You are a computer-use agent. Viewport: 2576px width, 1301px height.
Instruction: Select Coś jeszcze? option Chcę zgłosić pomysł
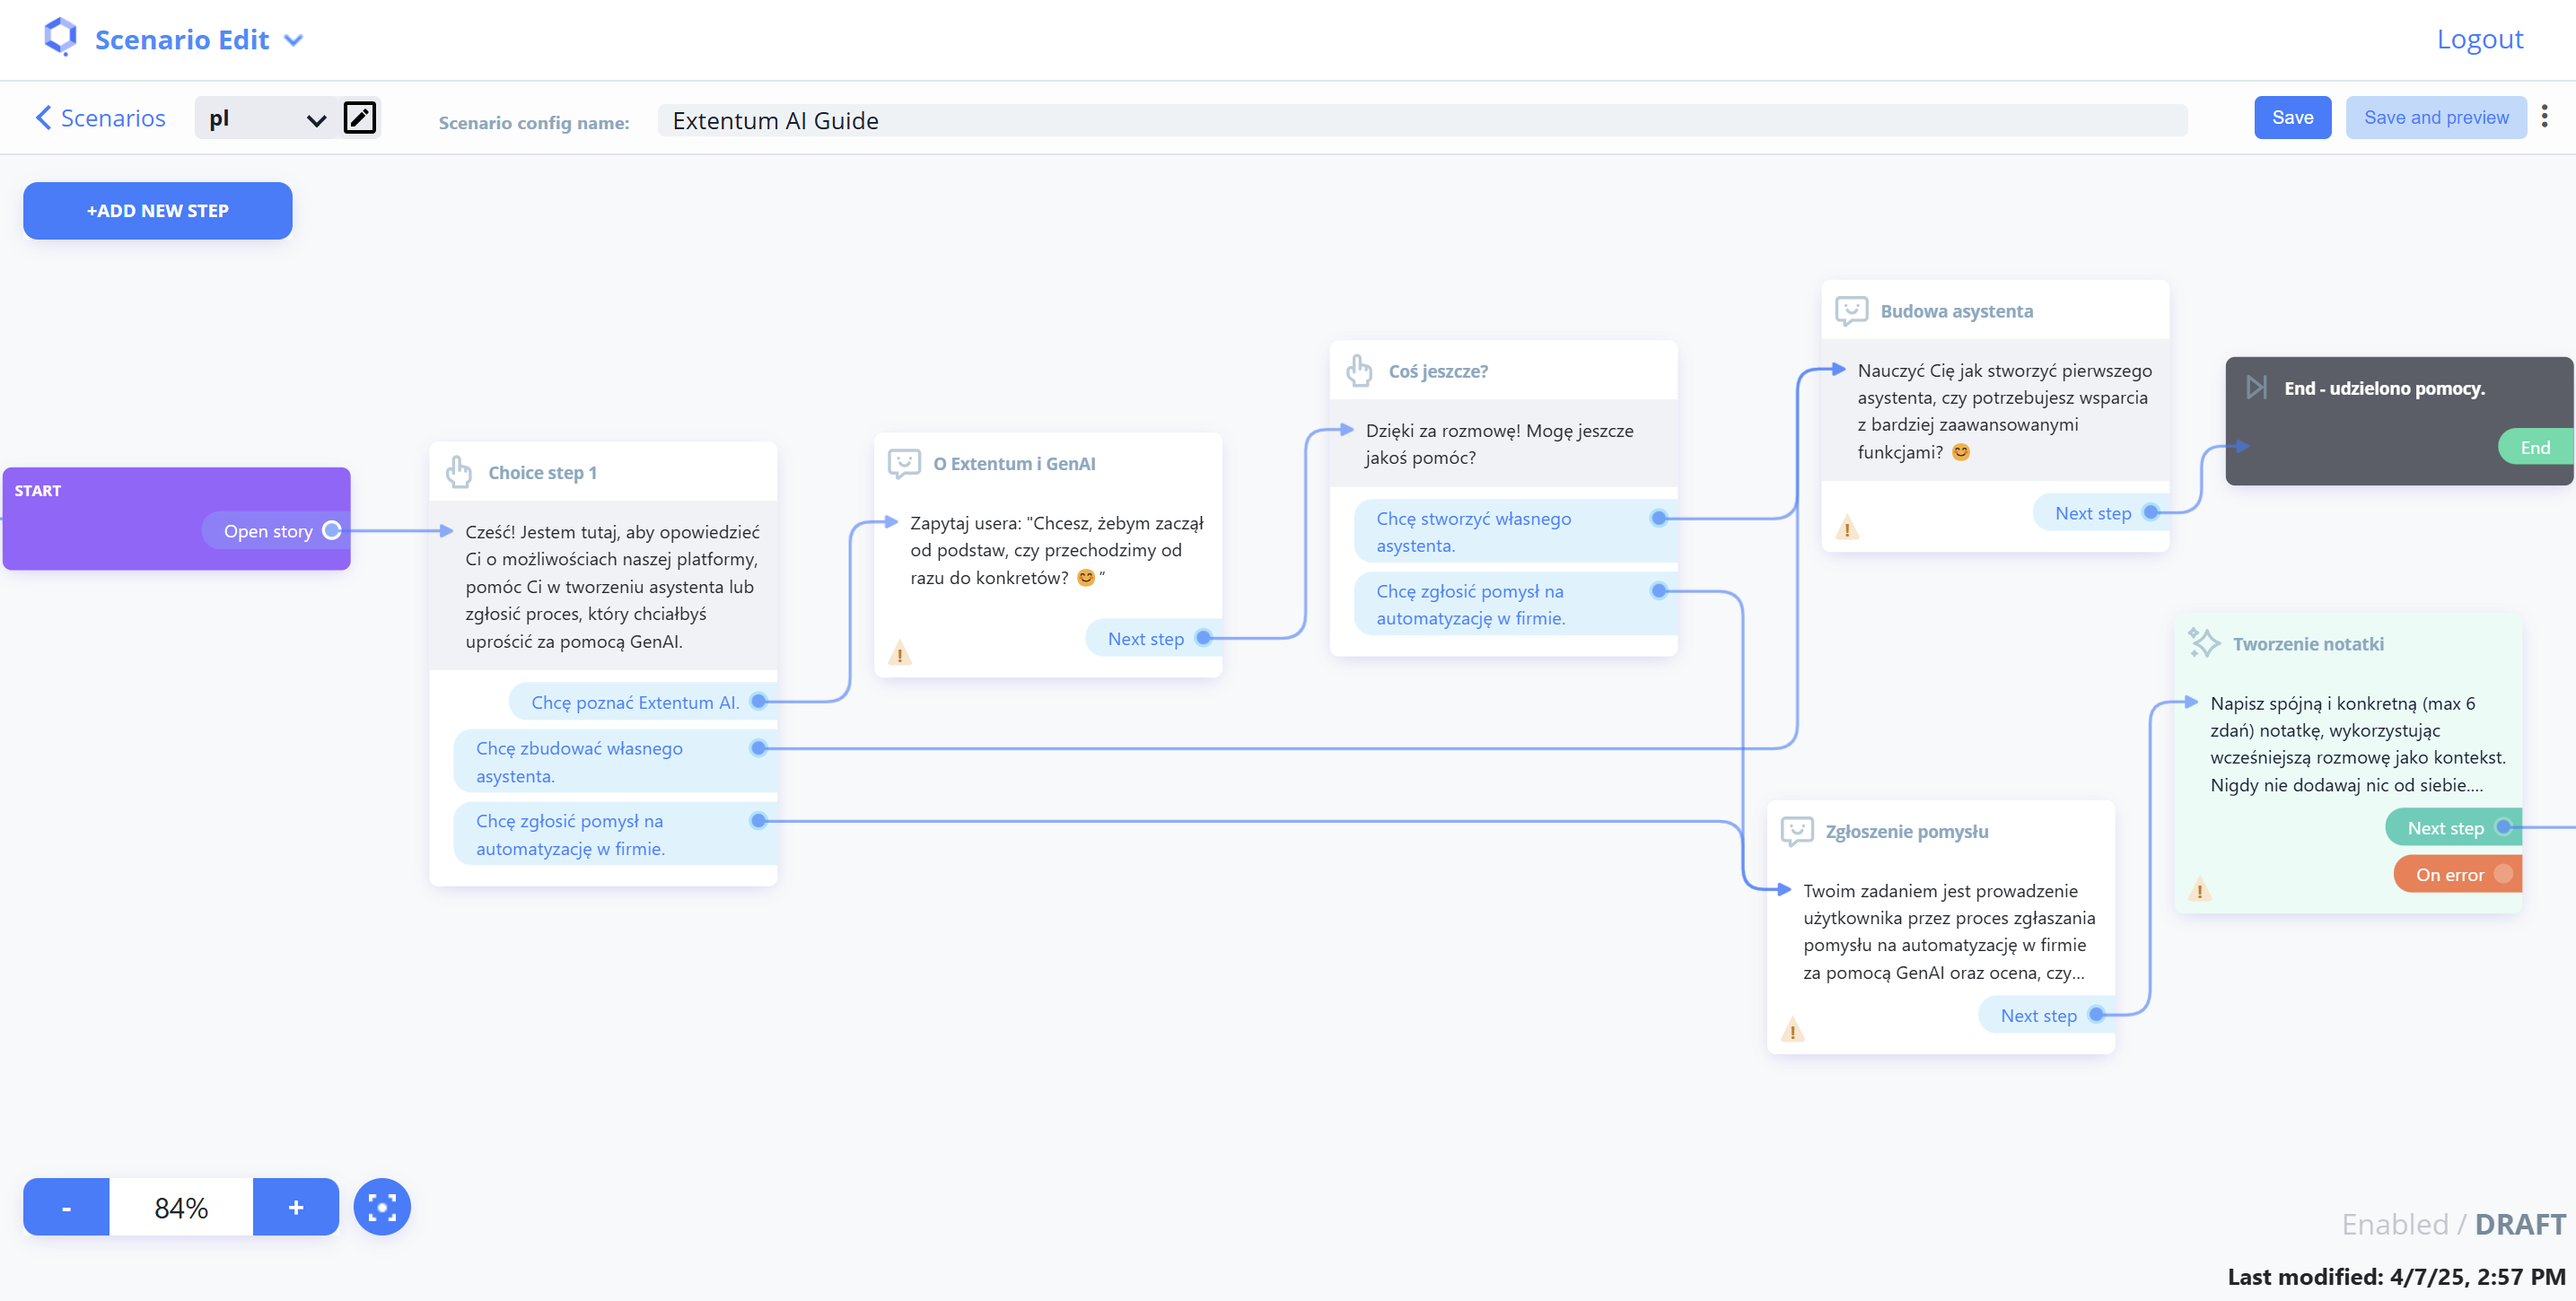(1516, 604)
